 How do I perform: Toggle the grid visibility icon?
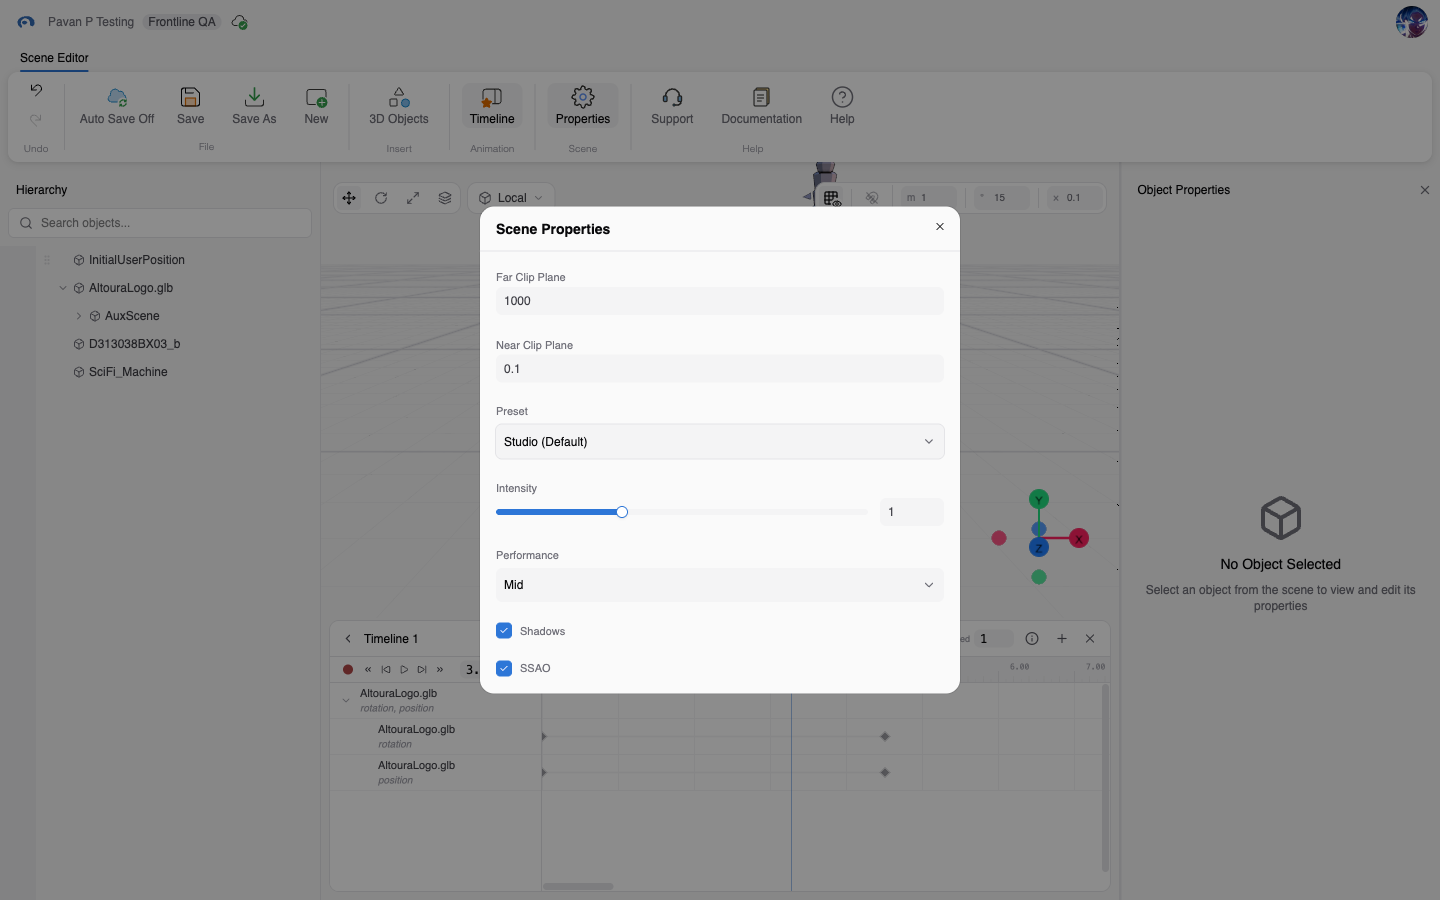click(832, 198)
